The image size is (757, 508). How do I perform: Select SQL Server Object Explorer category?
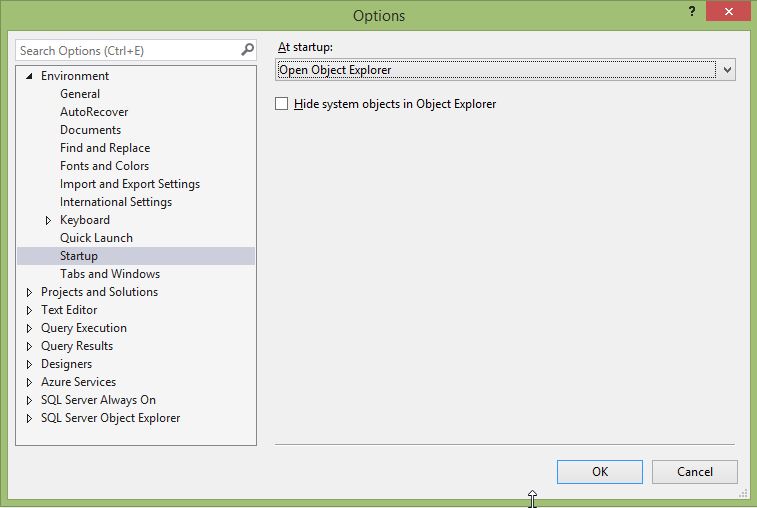point(111,418)
